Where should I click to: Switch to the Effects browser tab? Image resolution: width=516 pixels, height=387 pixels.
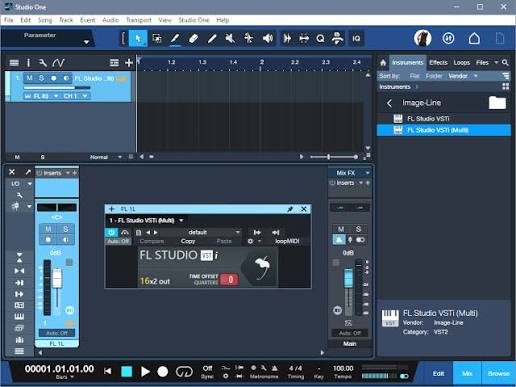pos(438,62)
